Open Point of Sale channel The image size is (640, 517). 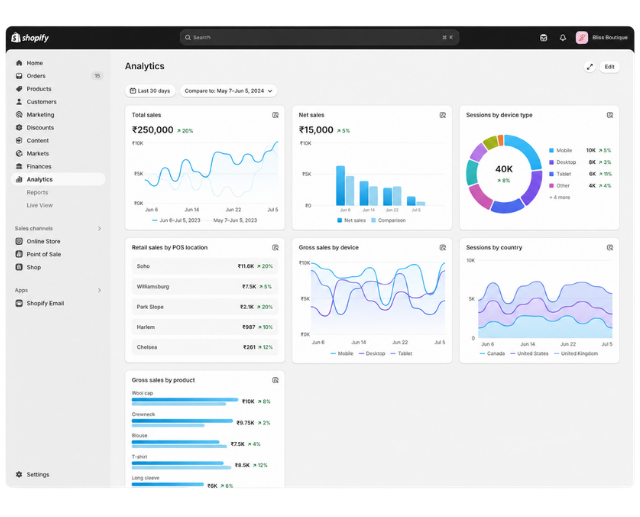pos(44,254)
